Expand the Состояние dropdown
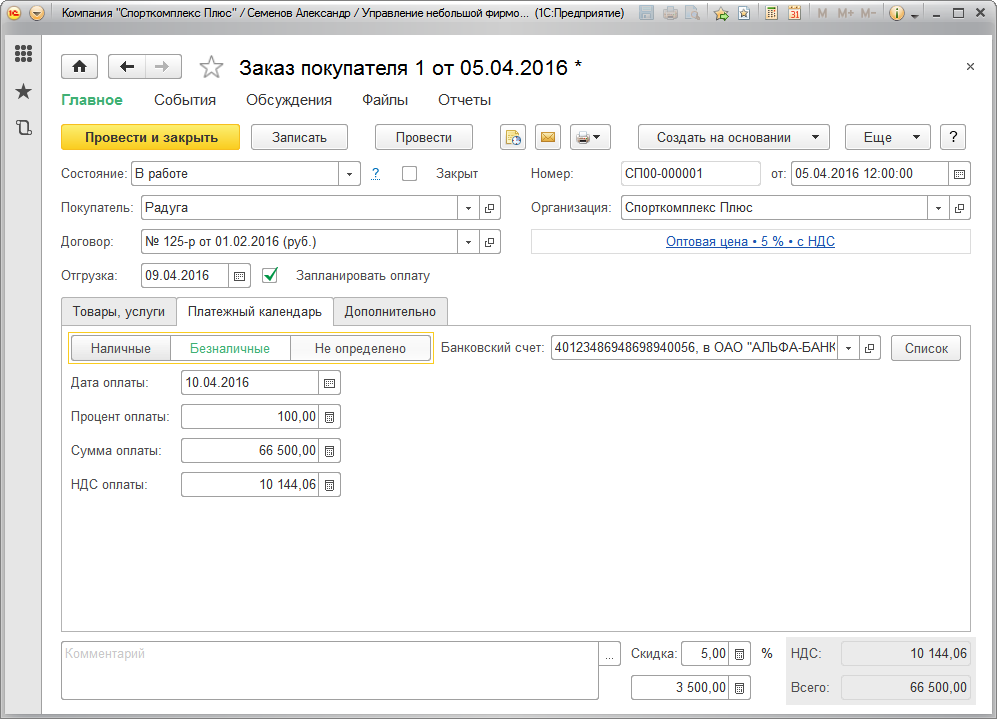 (x=349, y=174)
